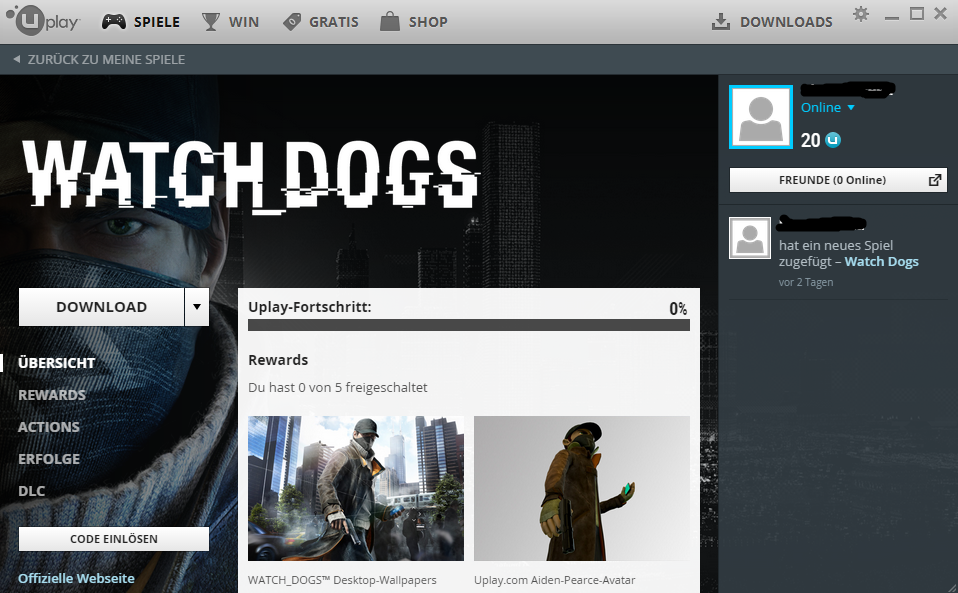Image resolution: width=958 pixels, height=593 pixels.
Task: Click 'Du hast 0 von 5 freigeschaltet'
Action: coord(338,387)
